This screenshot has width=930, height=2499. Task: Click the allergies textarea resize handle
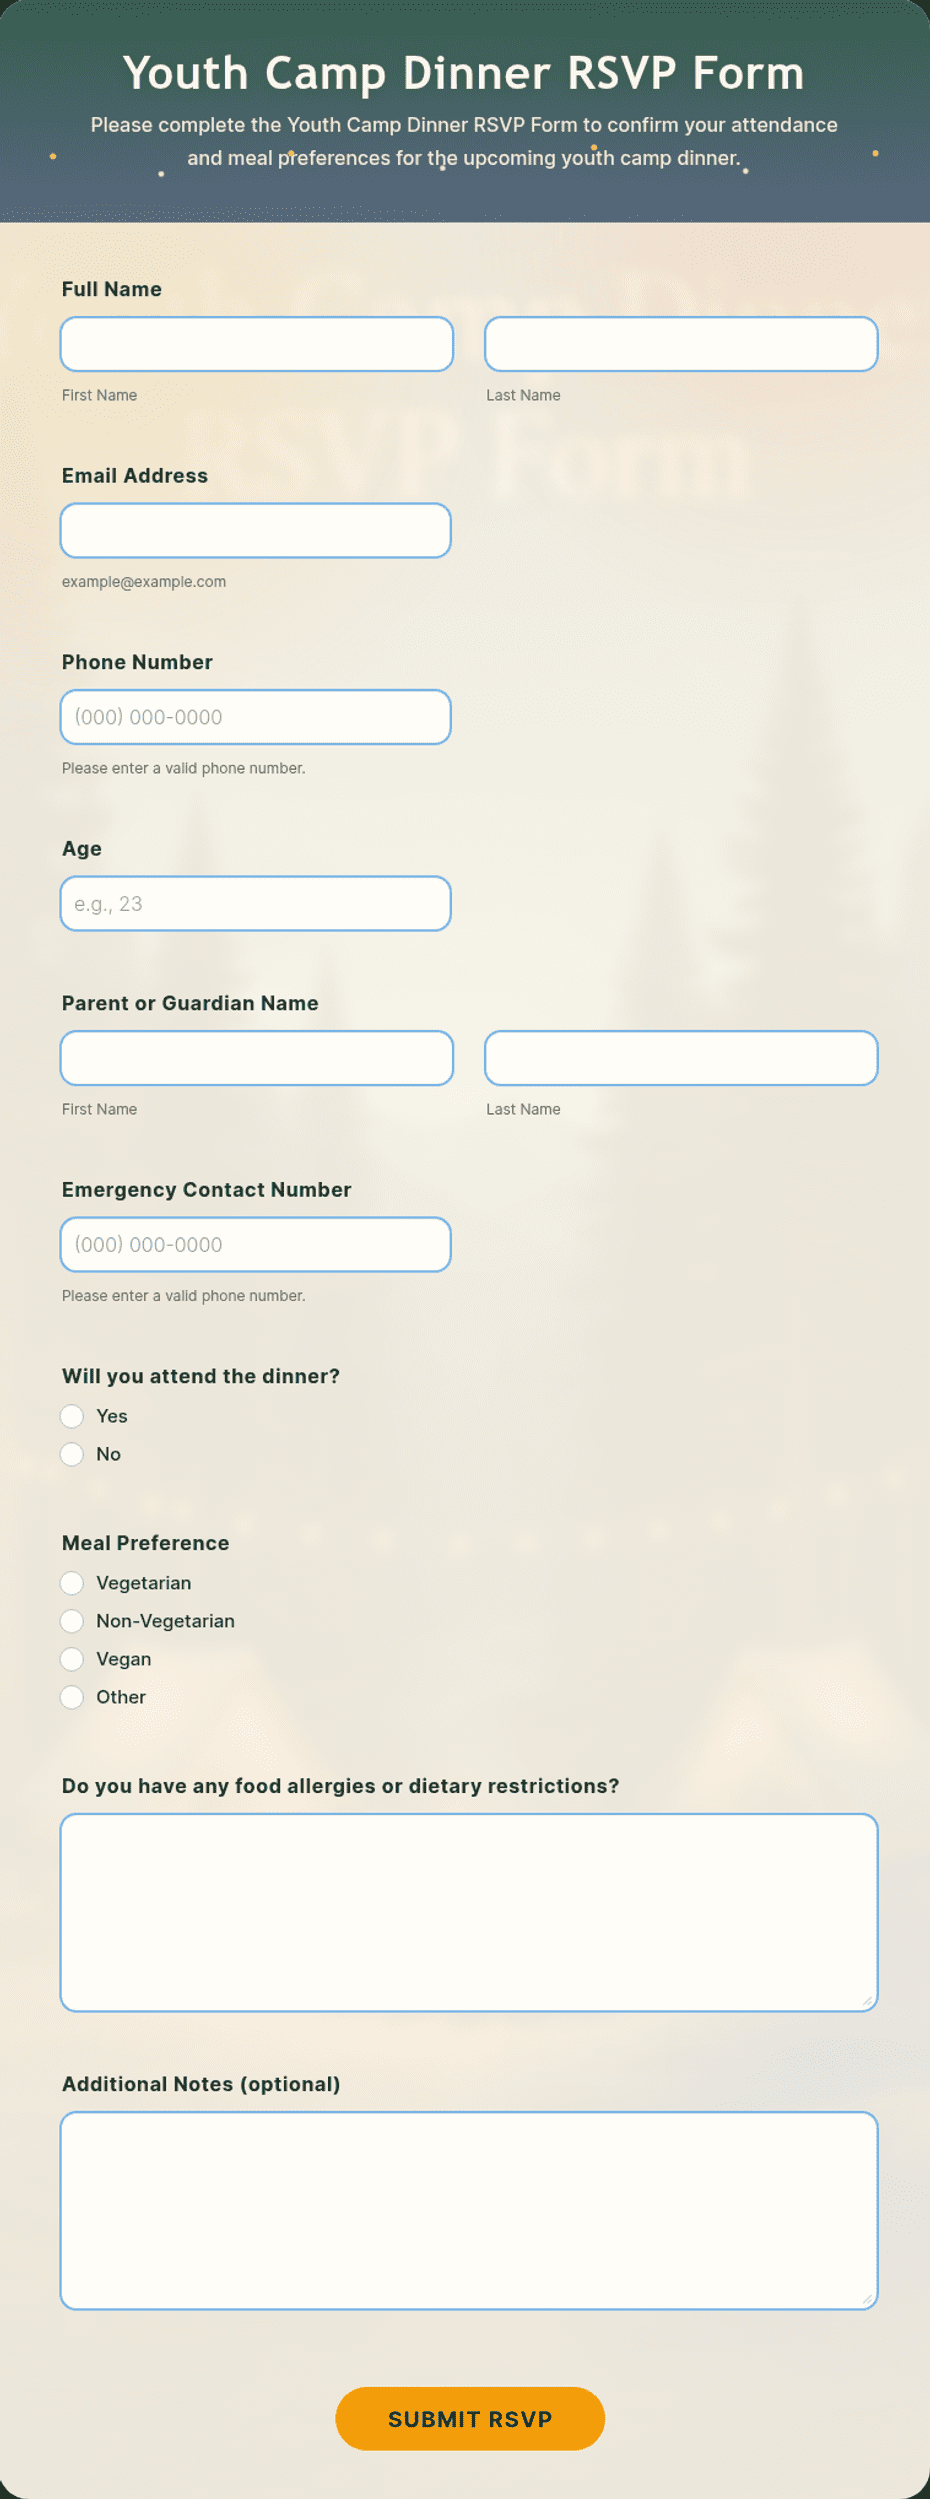(867, 2000)
